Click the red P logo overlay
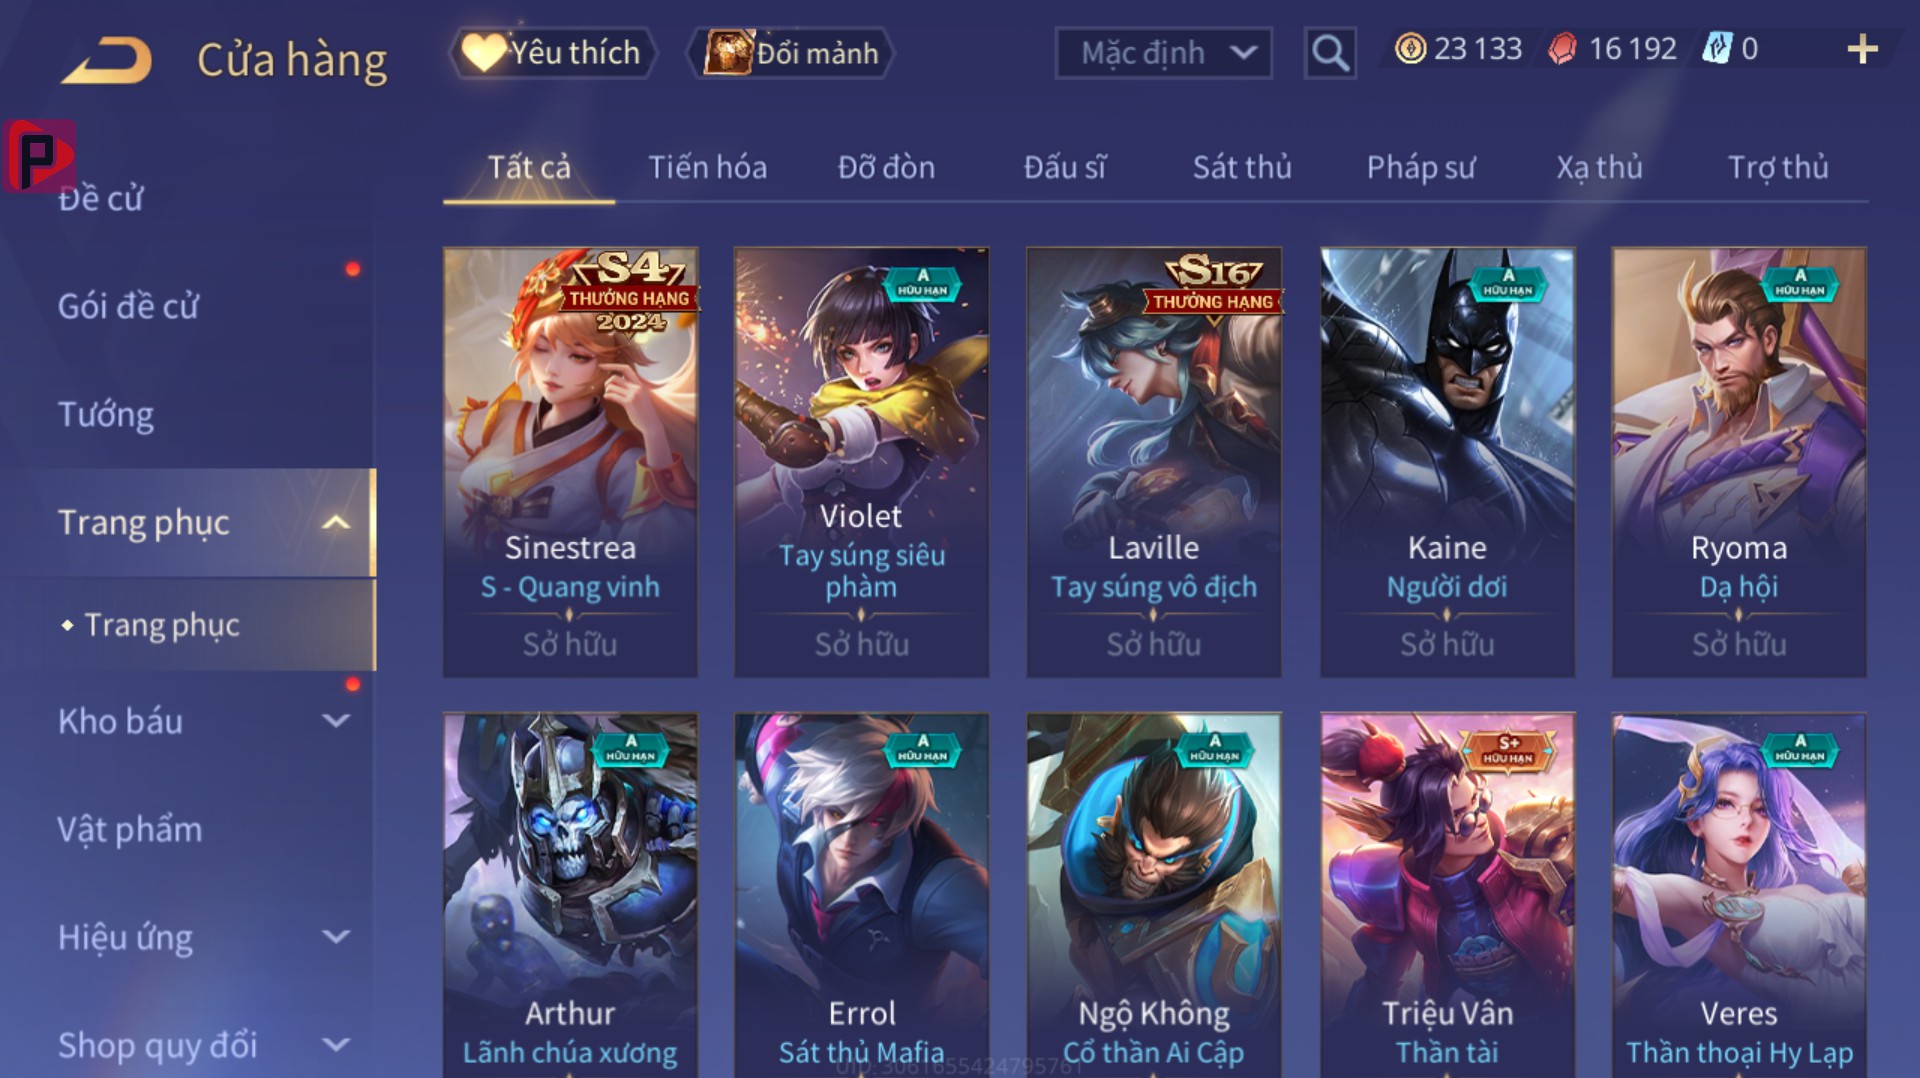The width and height of the screenshot is (1920, 1078). coord(39,155)
